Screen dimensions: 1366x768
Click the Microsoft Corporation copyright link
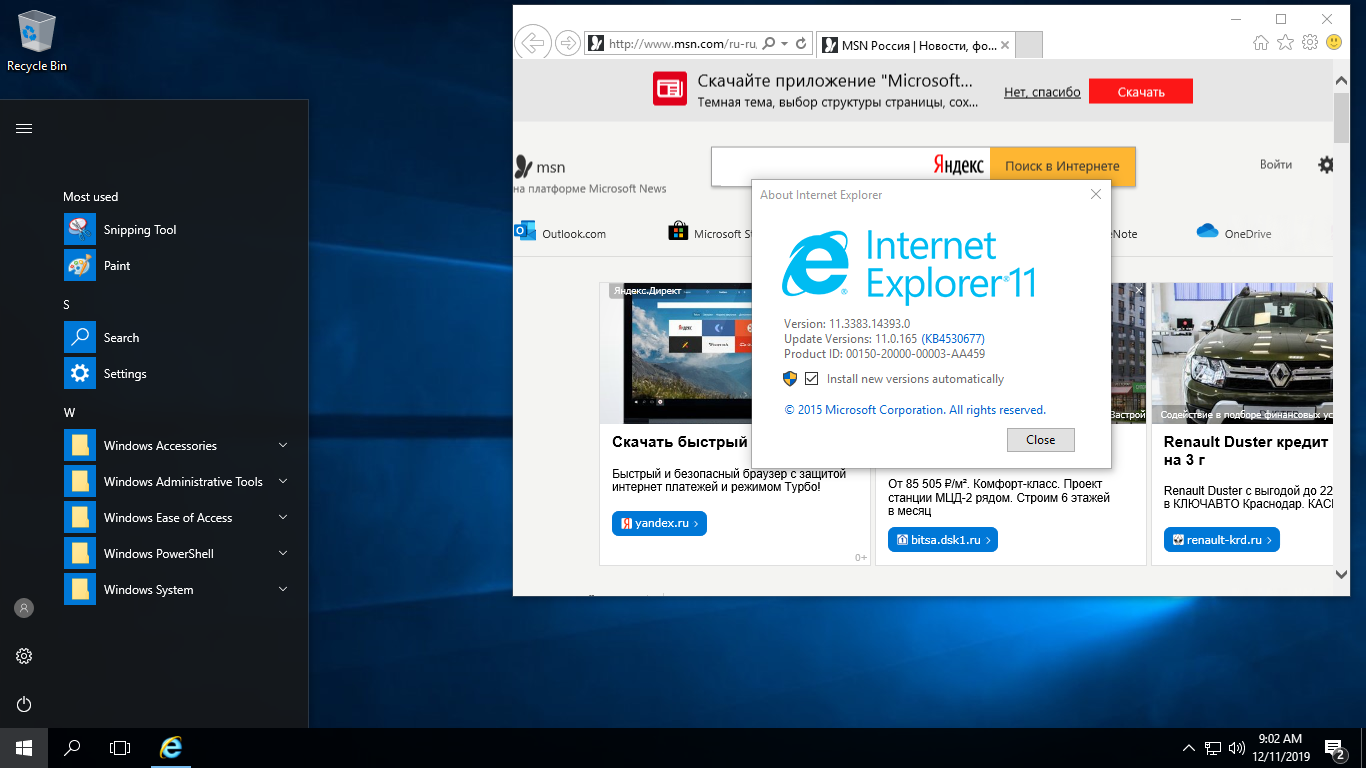pyautogui.click(x=915, y=410)
